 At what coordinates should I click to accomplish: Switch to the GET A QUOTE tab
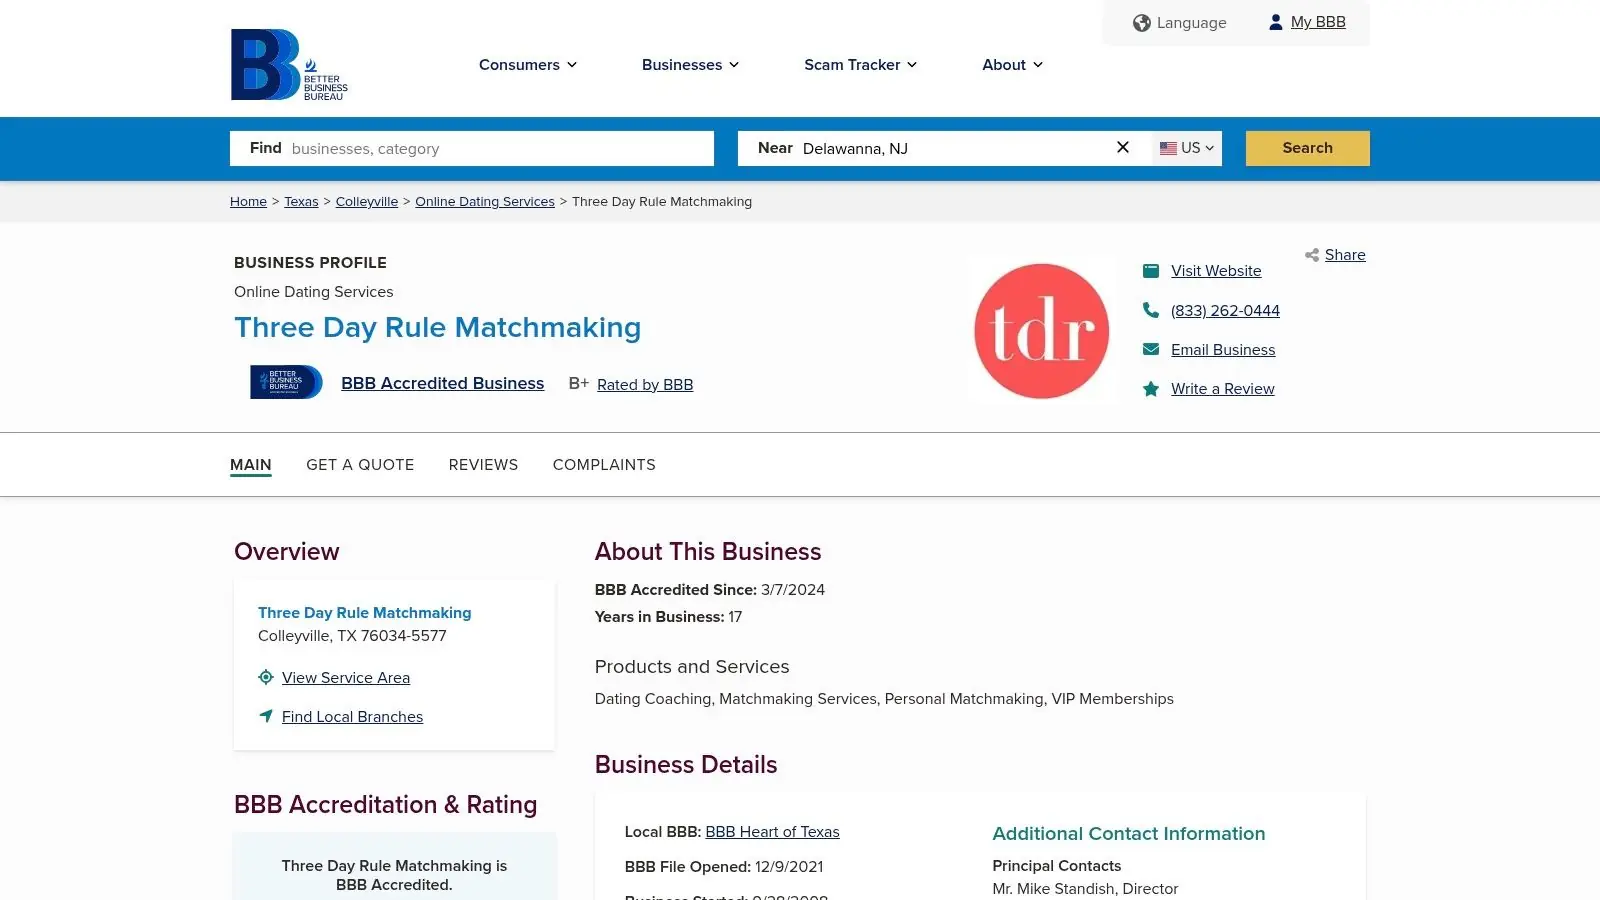pyautogui.click(x=360, y=465)
